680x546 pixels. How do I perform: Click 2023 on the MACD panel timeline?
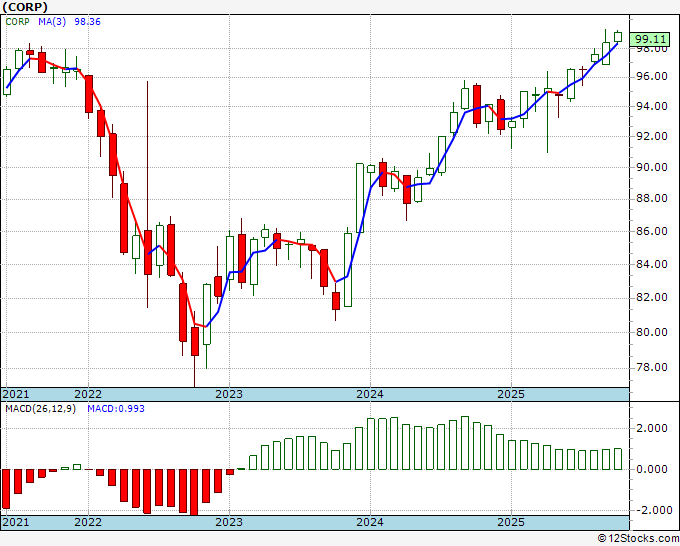pos(229,522)
